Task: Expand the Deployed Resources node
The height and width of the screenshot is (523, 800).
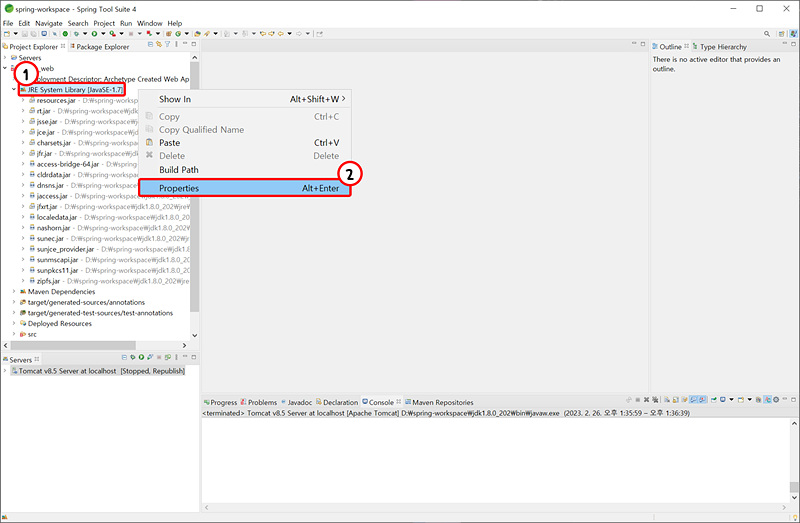Action: point(14,323)
